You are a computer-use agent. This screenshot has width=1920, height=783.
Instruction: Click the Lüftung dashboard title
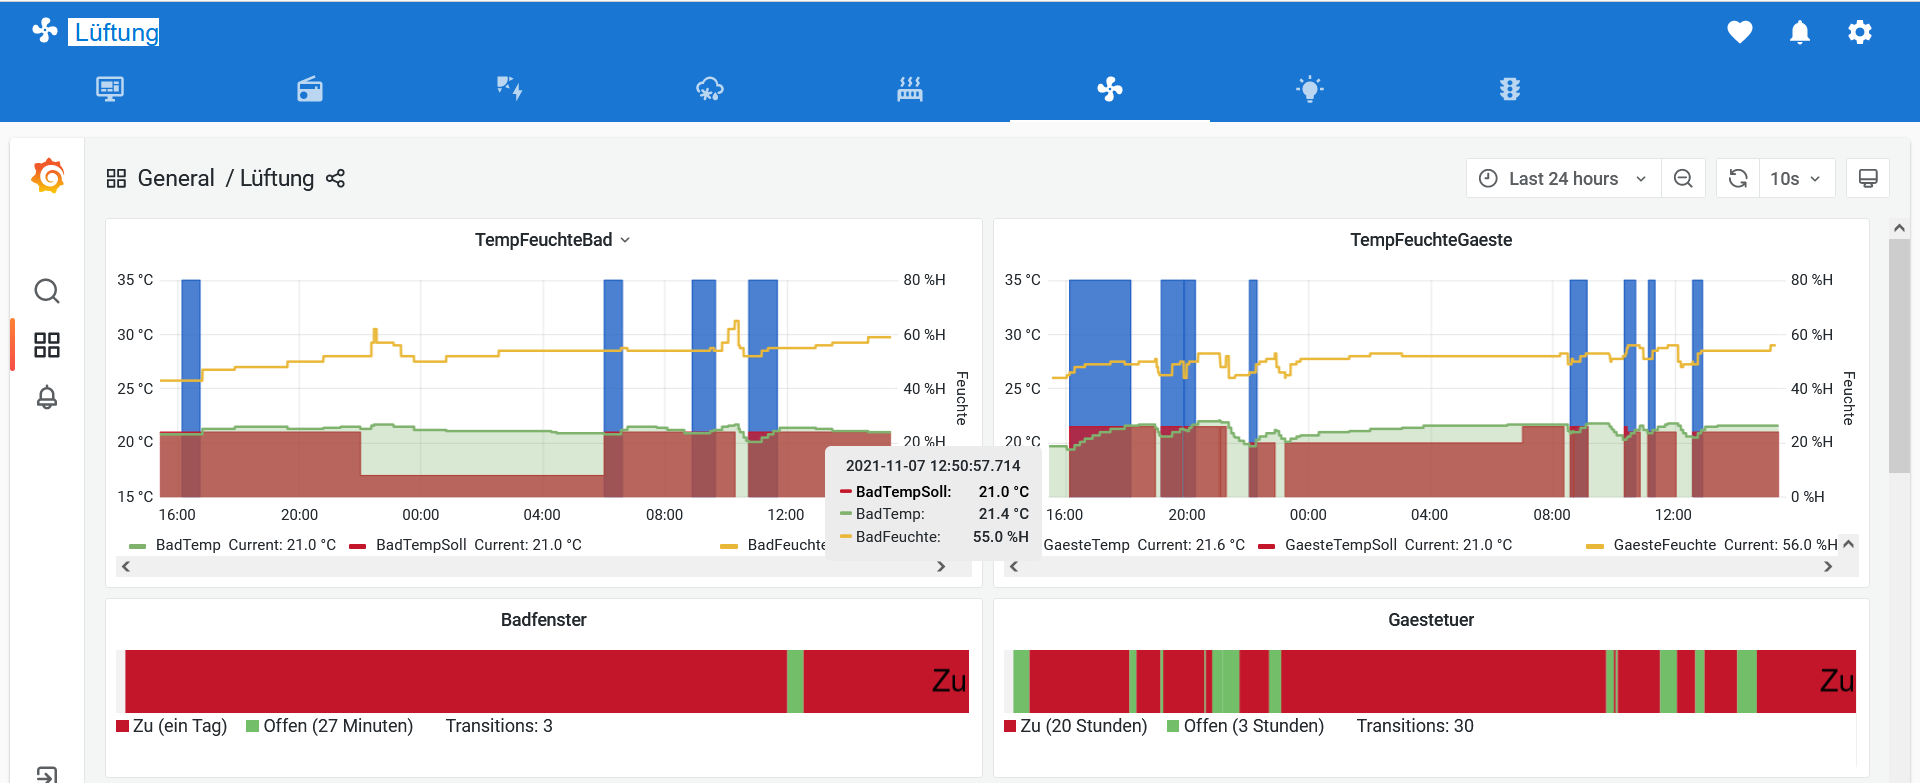click(277, 178)
